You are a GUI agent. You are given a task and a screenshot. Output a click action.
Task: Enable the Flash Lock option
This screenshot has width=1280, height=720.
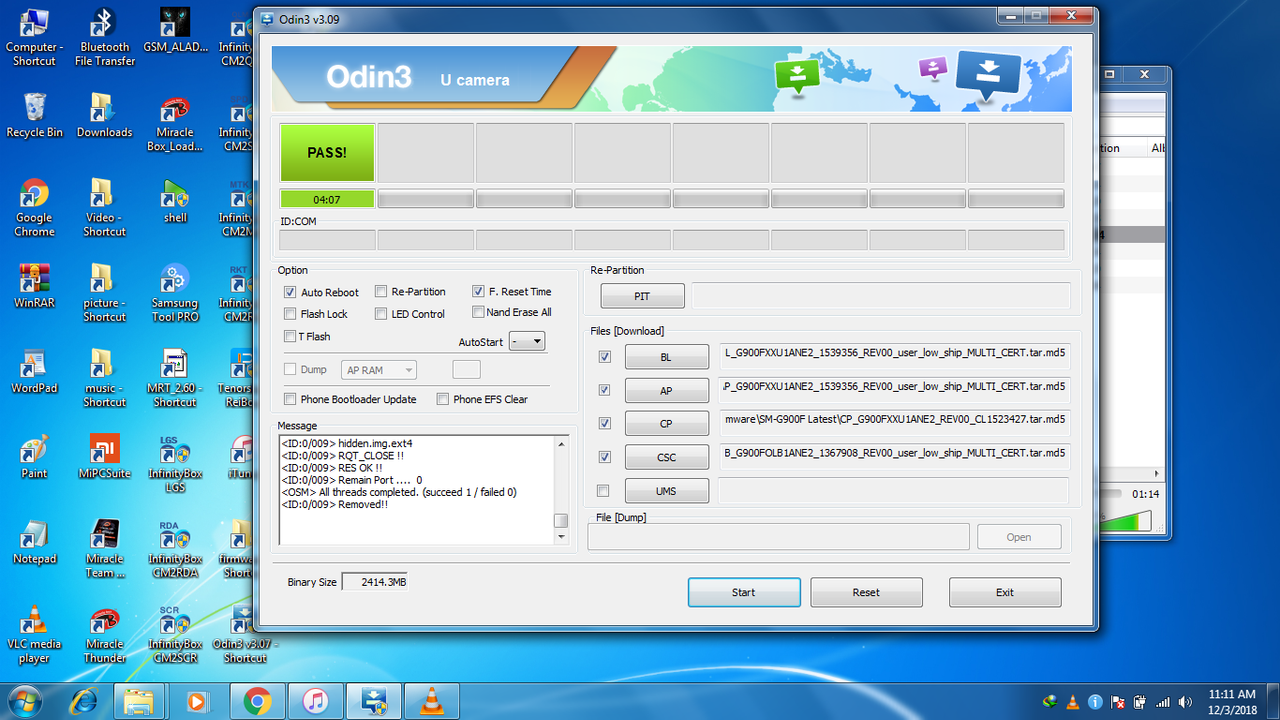pos(290,314)
